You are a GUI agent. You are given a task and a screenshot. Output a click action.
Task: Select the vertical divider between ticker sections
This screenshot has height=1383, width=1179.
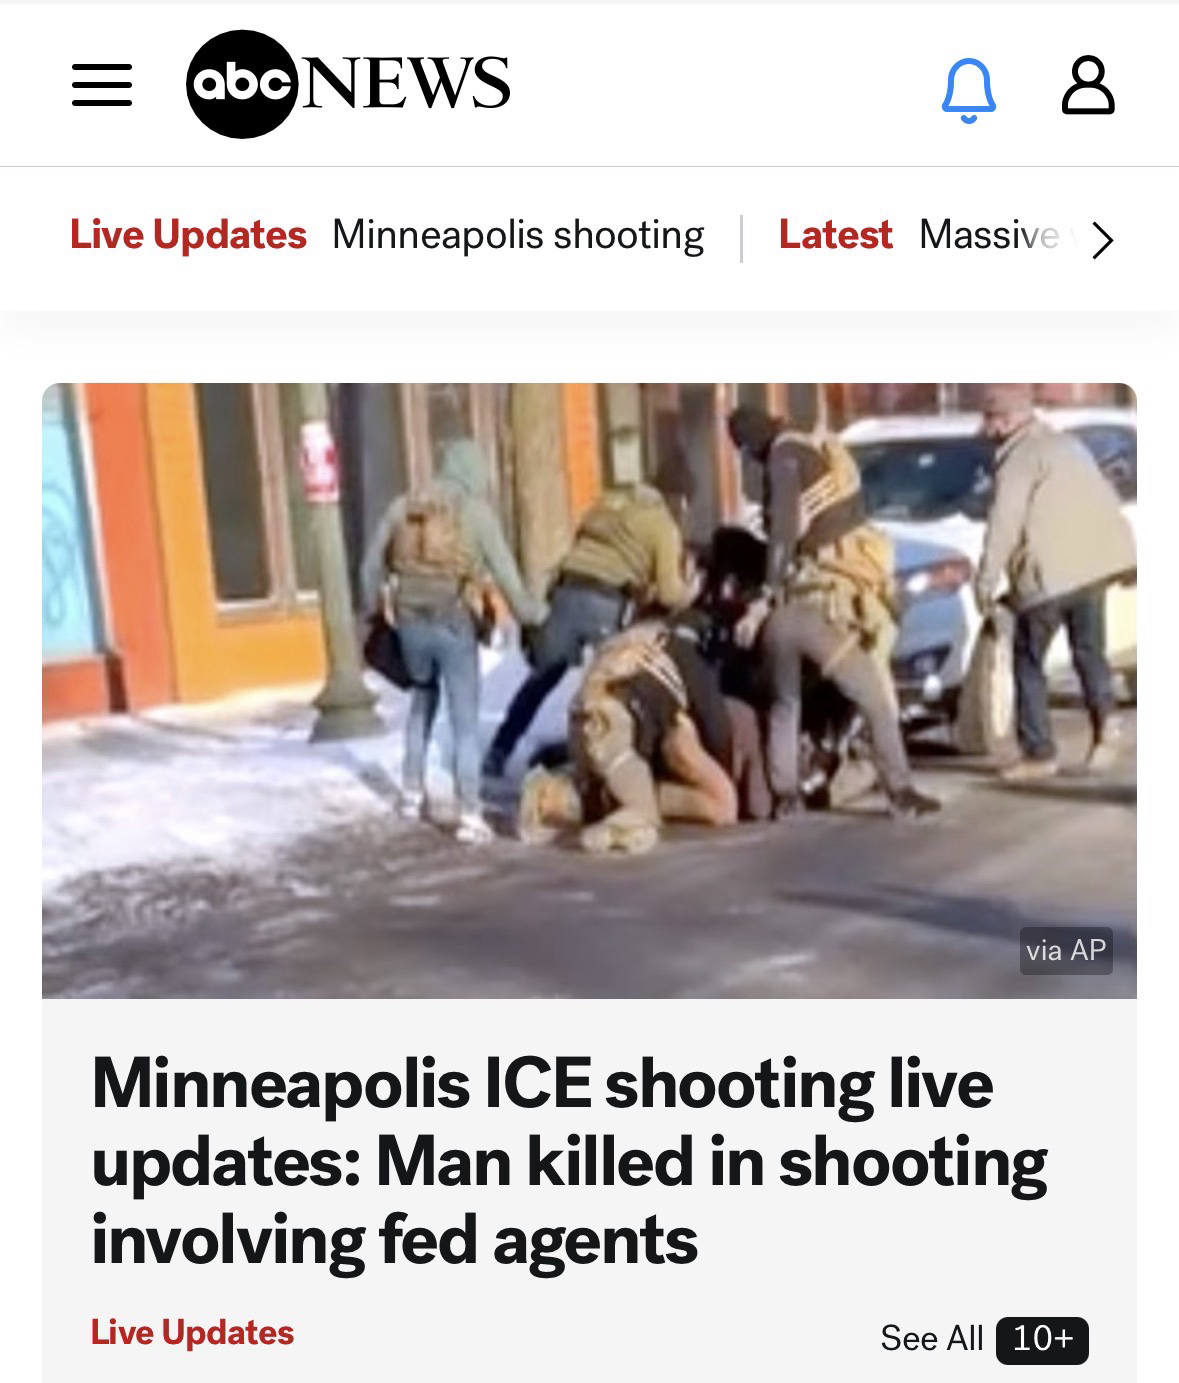[741, 238]
